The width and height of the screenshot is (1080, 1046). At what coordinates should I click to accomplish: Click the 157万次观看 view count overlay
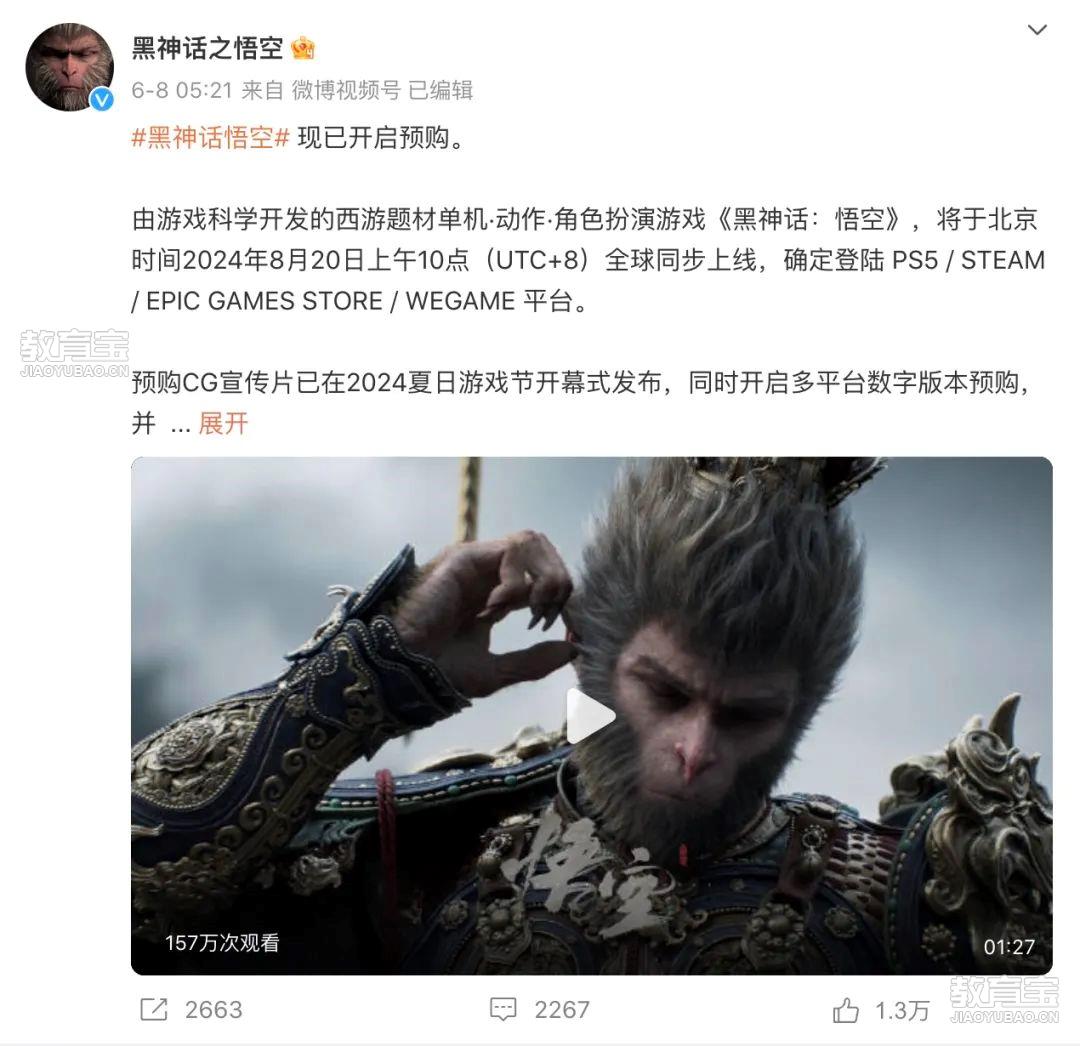click(222, 943)
